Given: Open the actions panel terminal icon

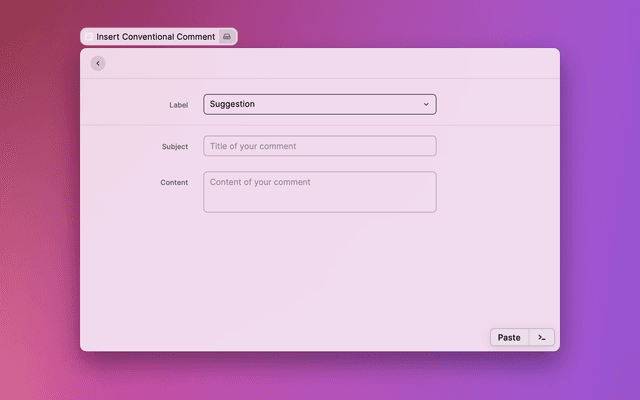Looking at the screenshot, I should pos(541,337).
